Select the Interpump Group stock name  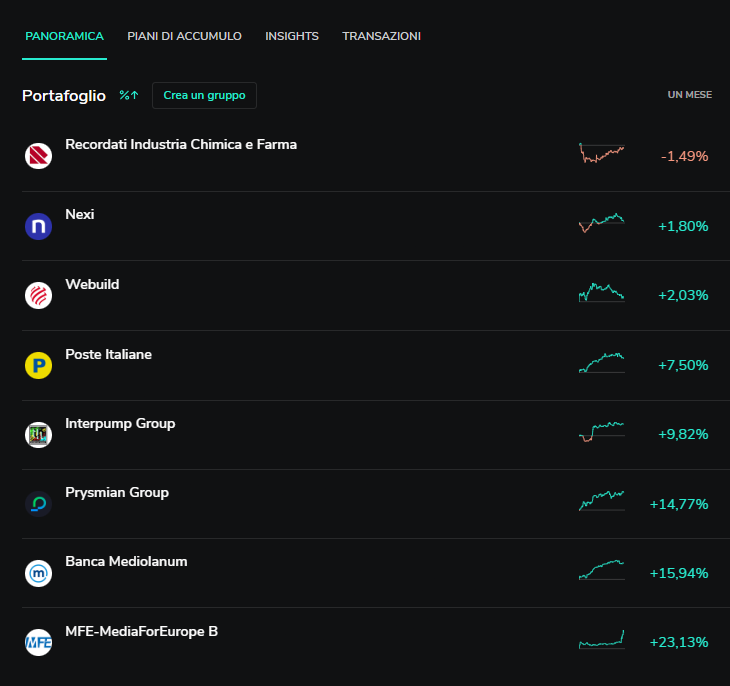coord(120,424)
